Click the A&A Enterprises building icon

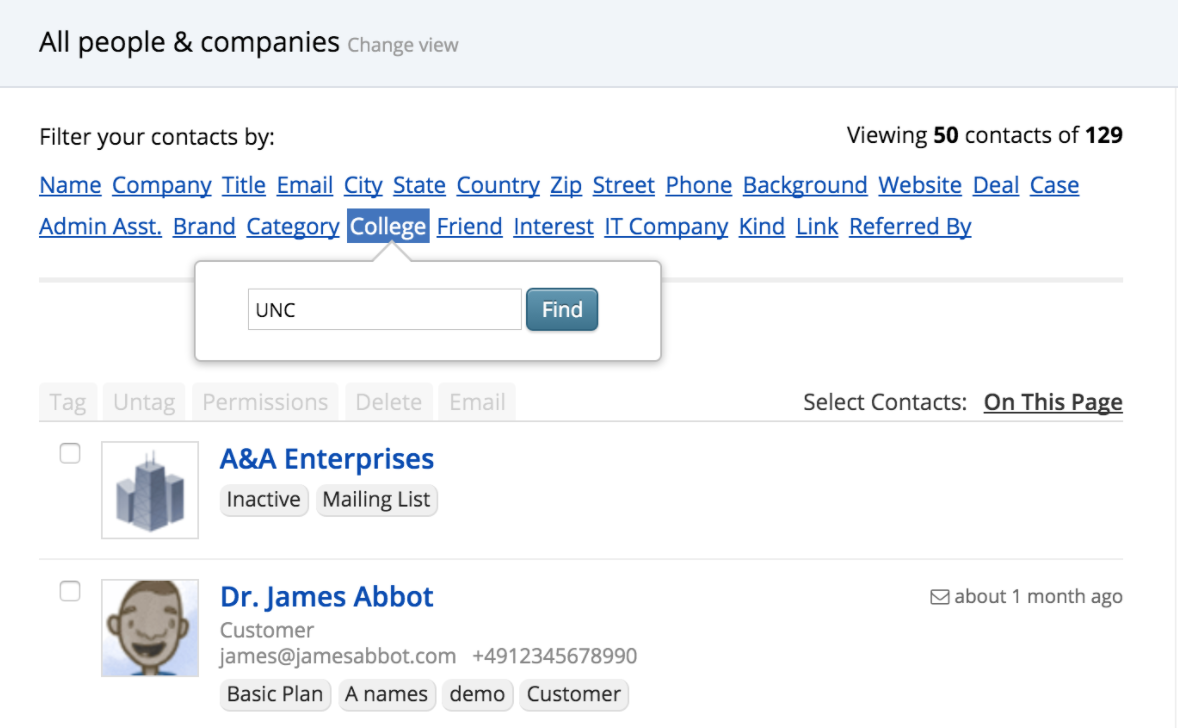[150, 490]
